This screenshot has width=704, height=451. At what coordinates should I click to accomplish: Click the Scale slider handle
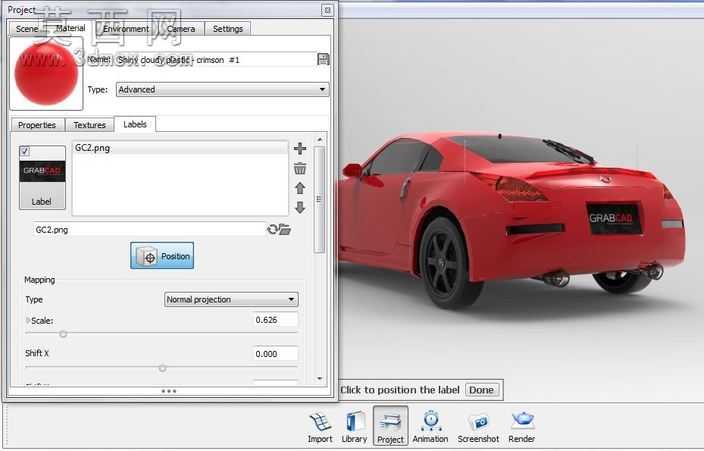pyautogui.click(x=63, y=334)
